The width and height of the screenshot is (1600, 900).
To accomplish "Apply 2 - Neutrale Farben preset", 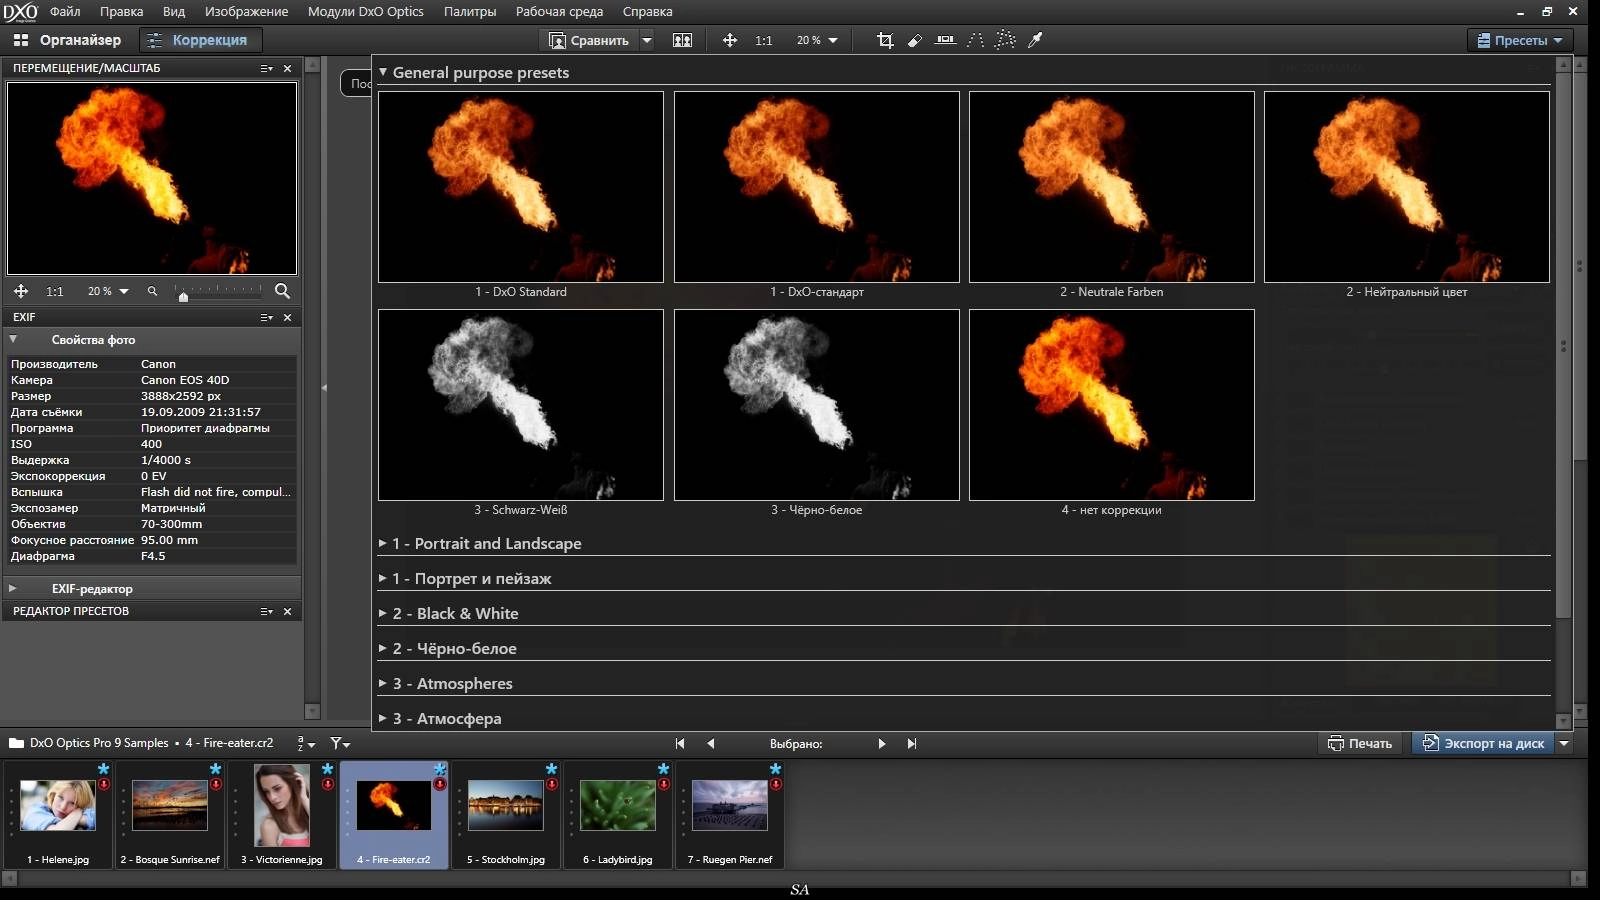I will [1111, 187].
